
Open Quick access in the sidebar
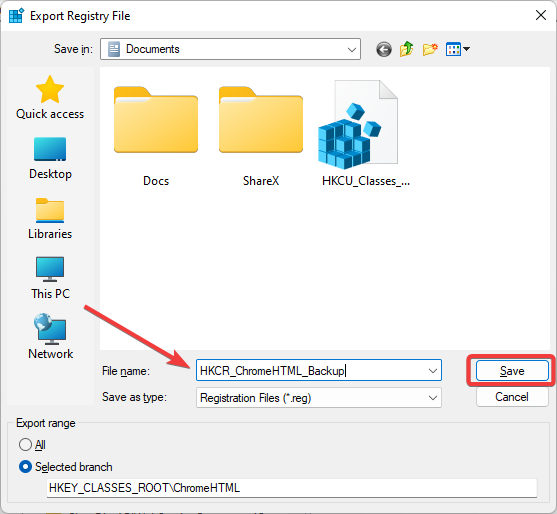tap(50, 98)
